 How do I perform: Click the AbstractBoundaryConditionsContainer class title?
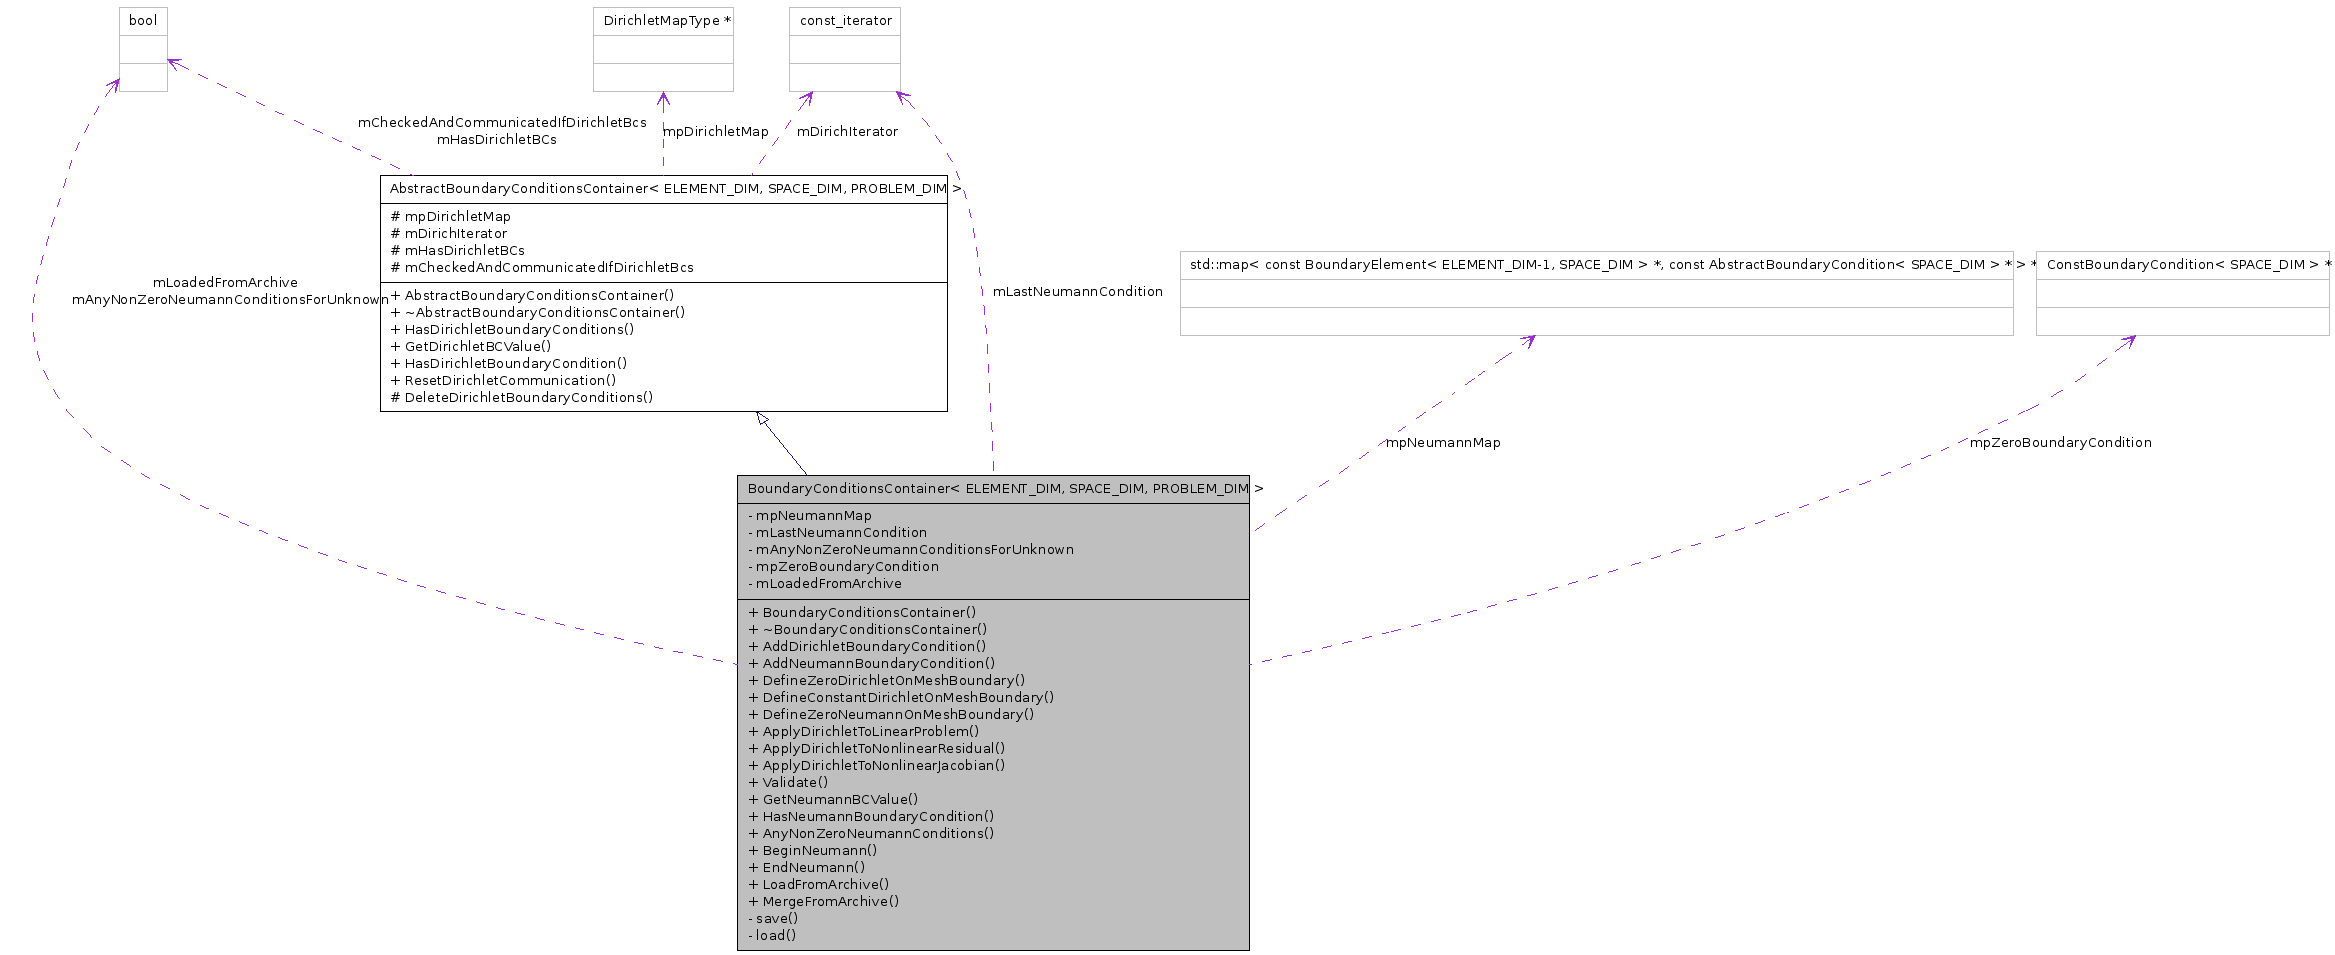point(675,189)
